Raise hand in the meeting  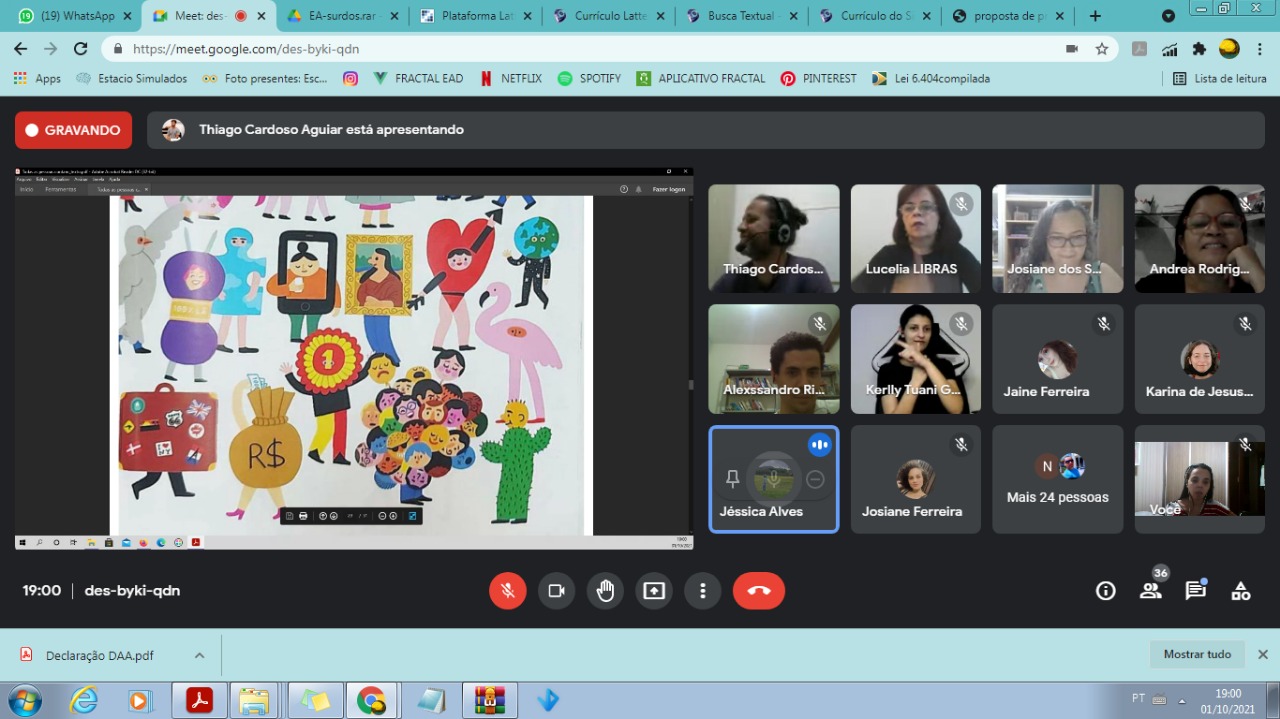pos(605,591)
